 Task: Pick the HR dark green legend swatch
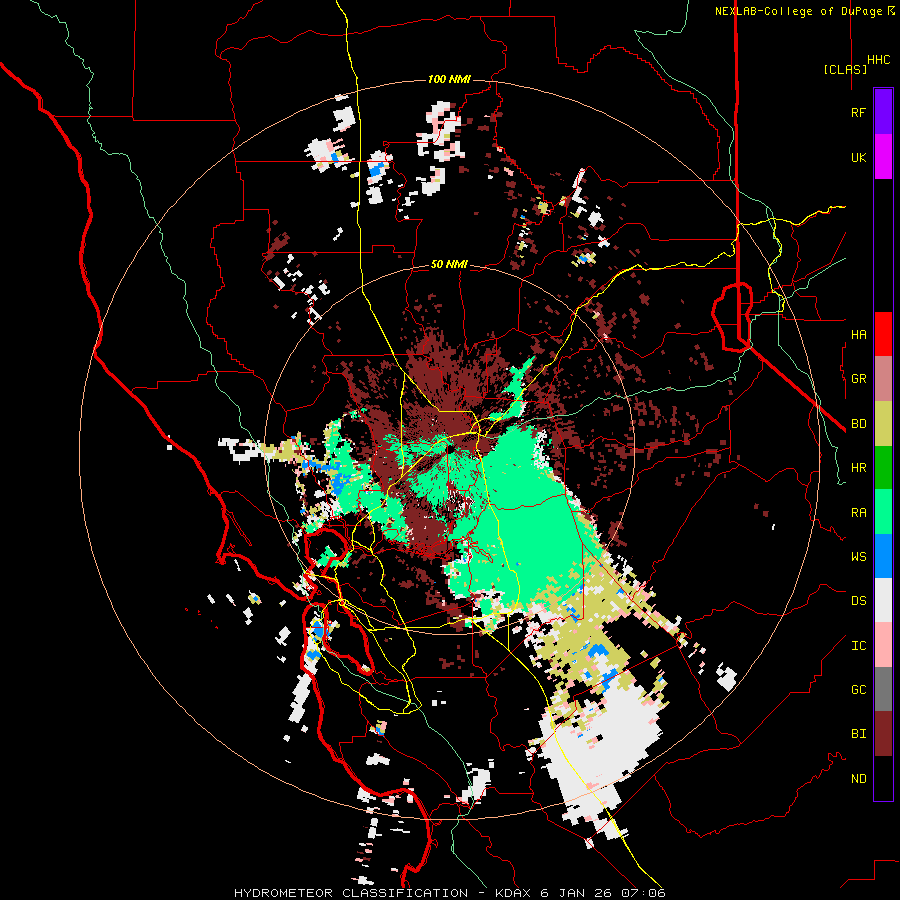[x=883, y=468]
